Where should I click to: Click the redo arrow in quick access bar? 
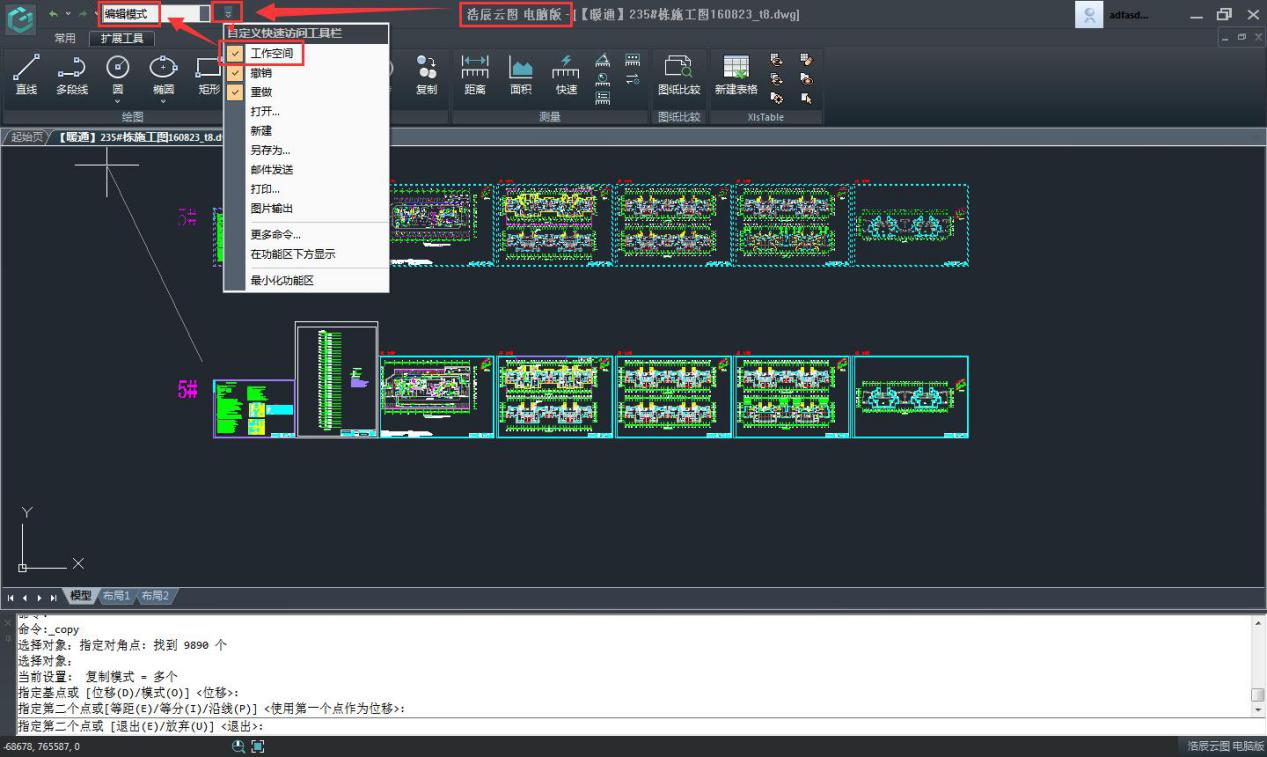coord(82,14)
